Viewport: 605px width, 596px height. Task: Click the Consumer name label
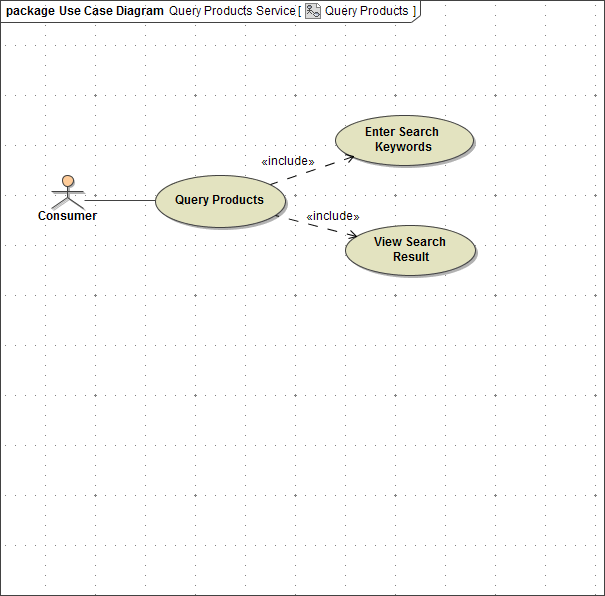(67, 216)
